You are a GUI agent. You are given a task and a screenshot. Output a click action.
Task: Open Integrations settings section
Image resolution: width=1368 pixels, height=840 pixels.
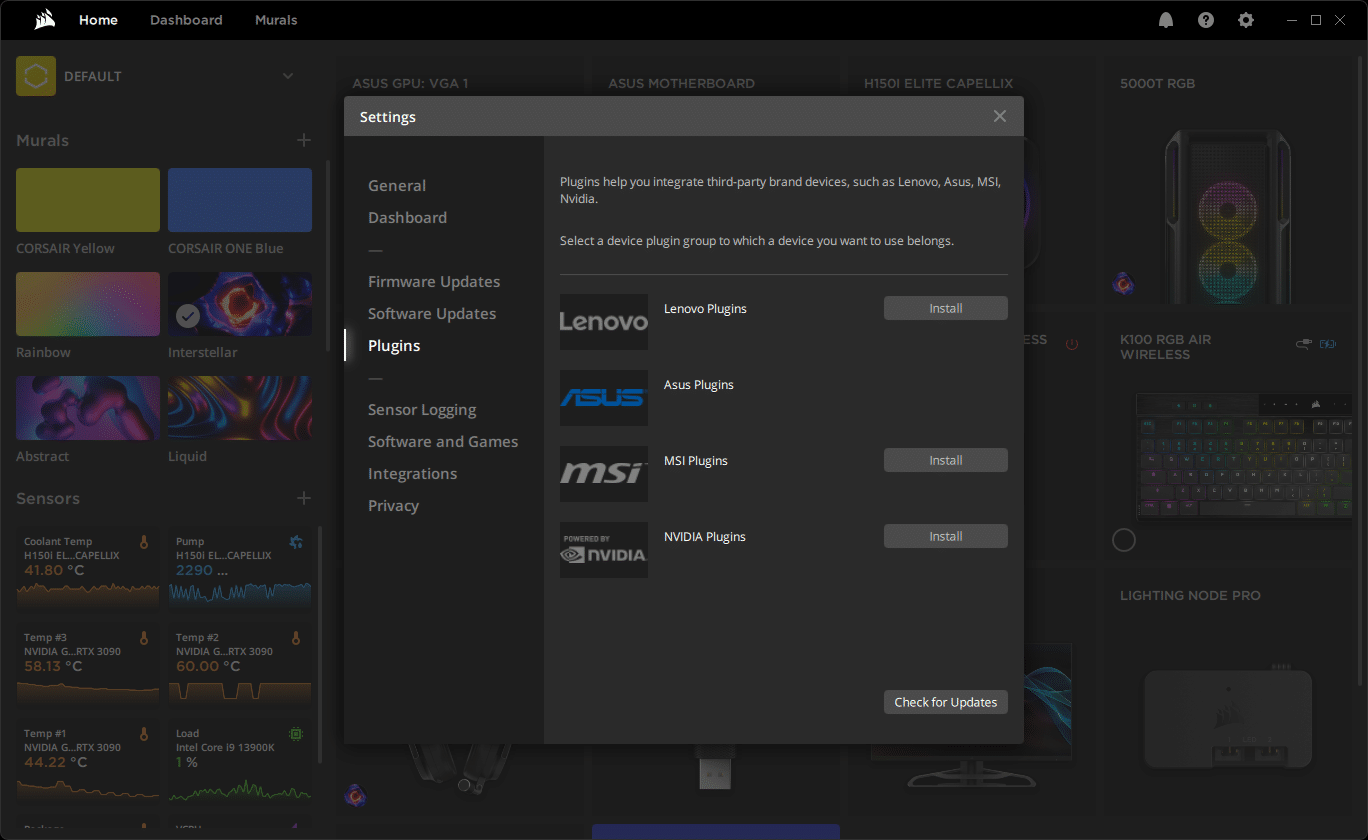pyautogui.click(x=412, y=474)
